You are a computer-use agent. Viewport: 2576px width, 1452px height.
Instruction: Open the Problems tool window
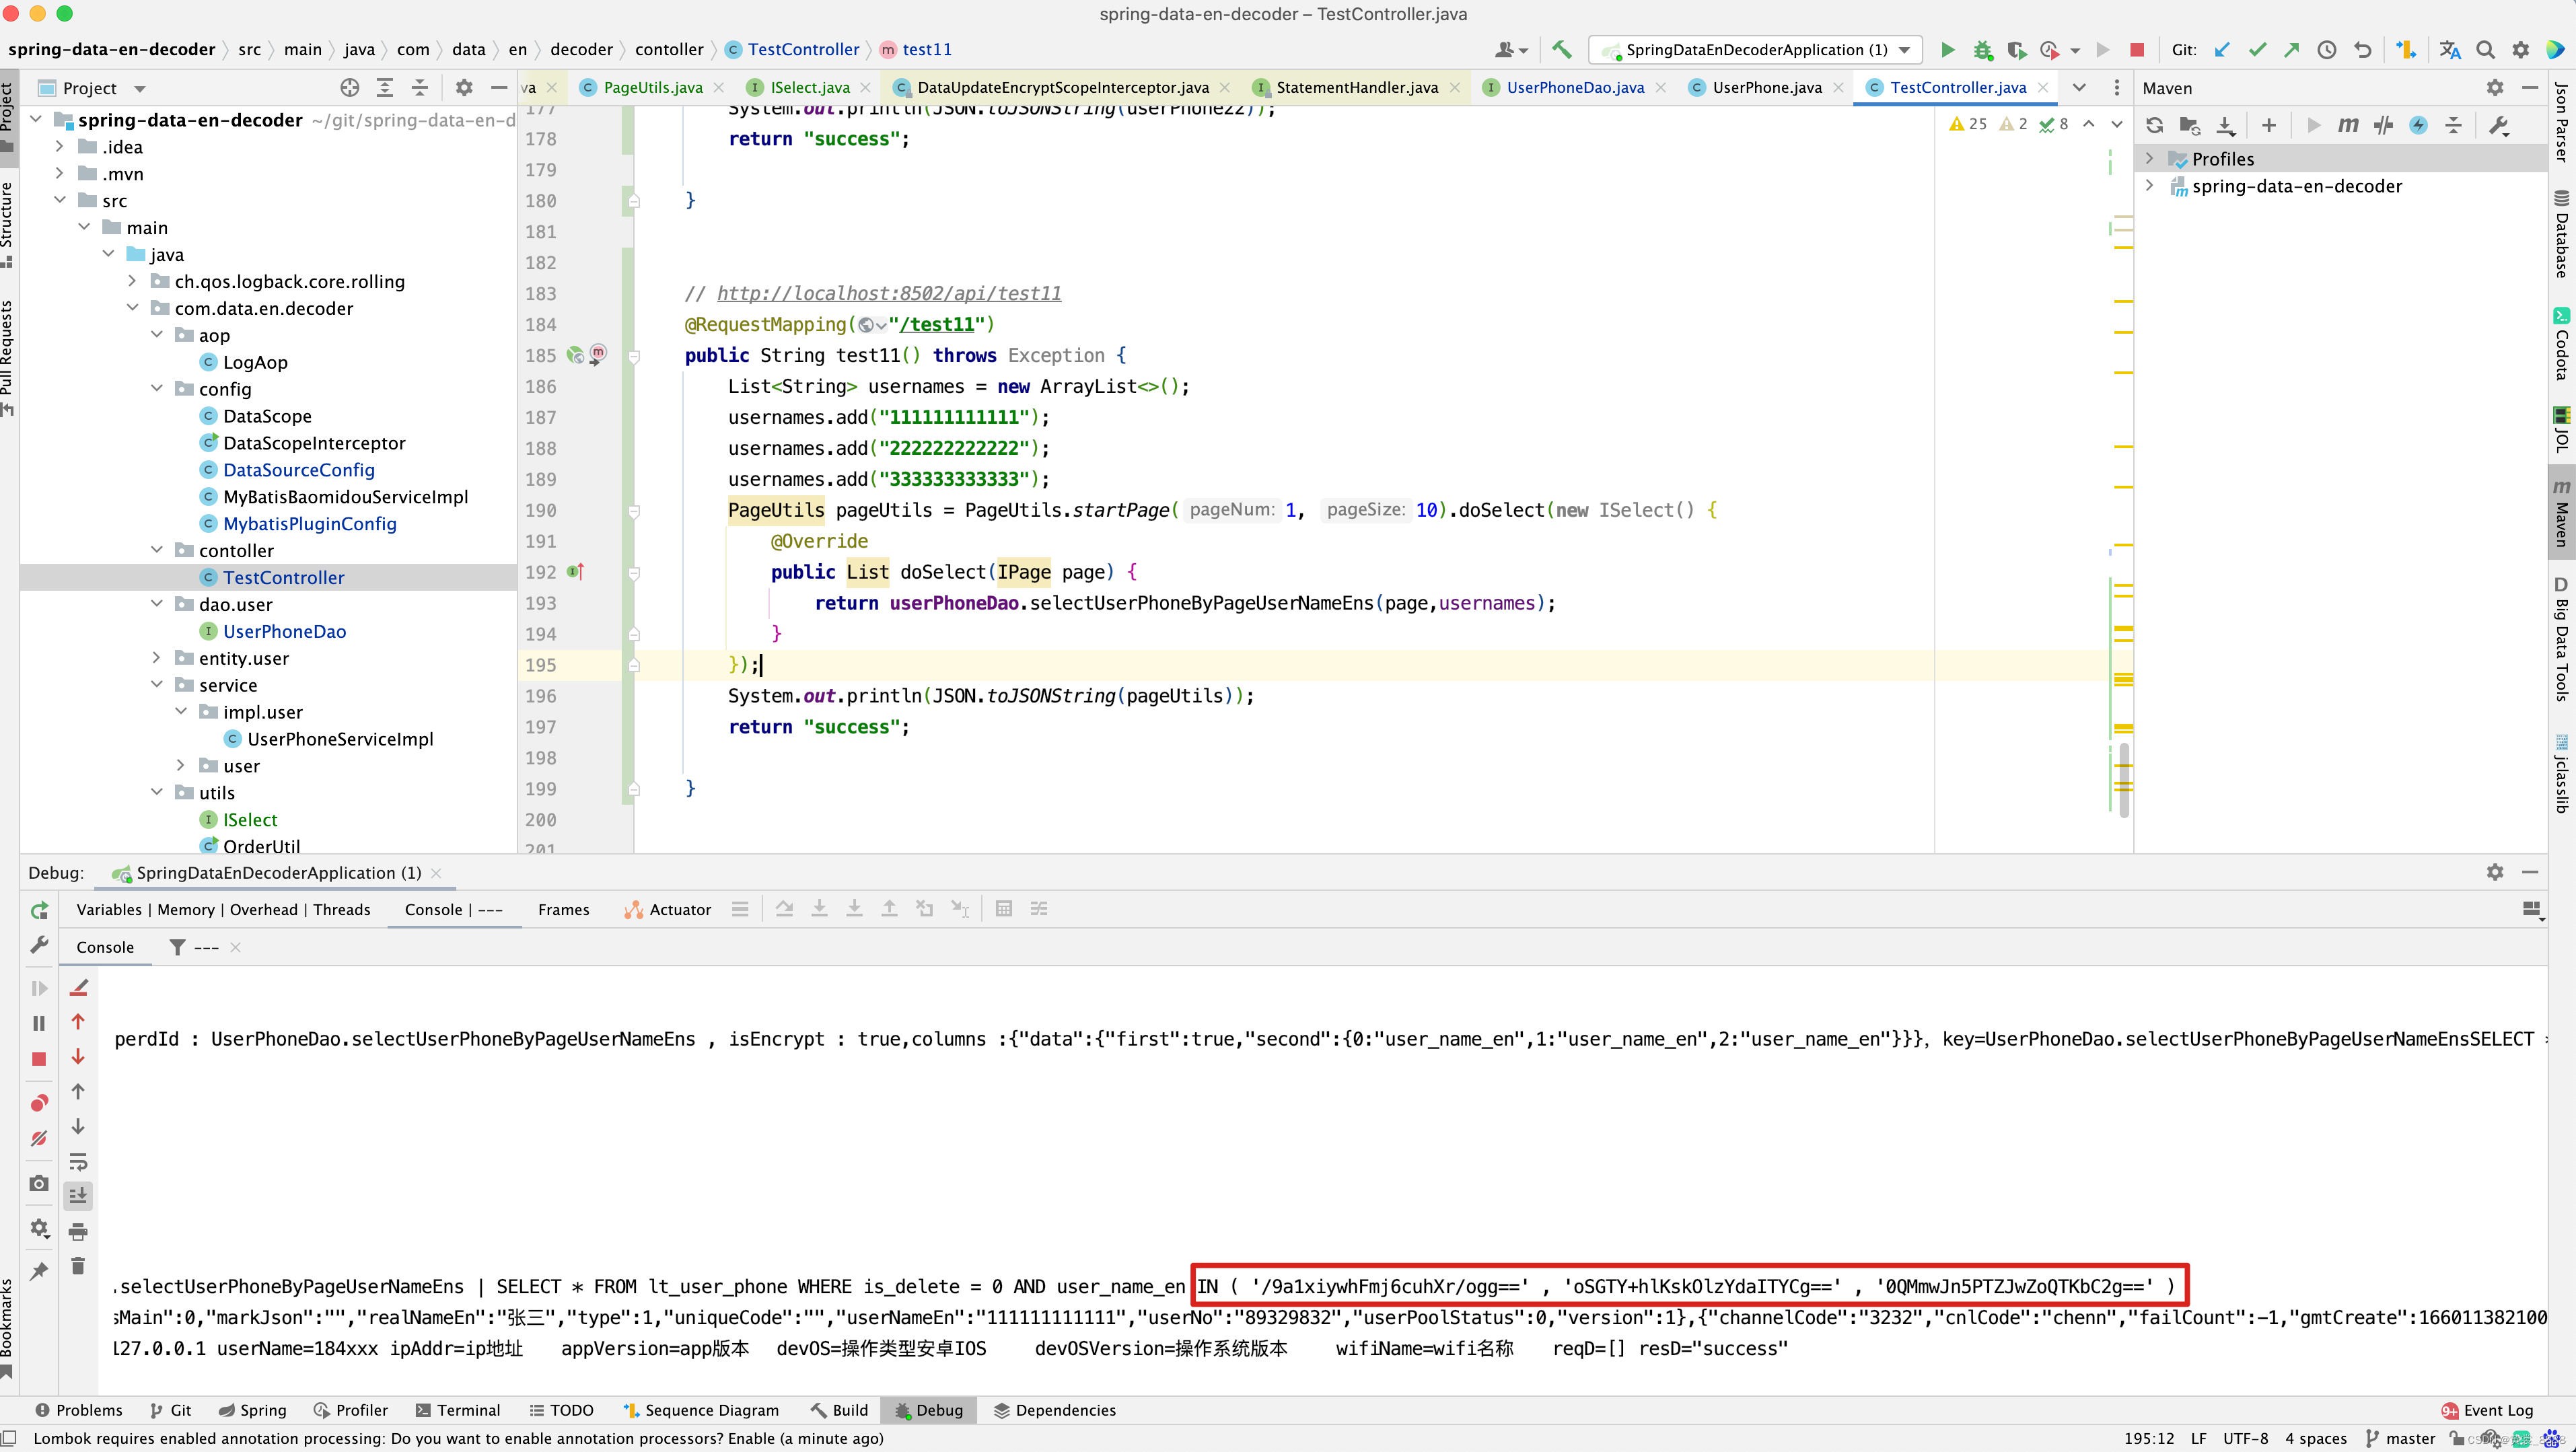pos(78,1410)
